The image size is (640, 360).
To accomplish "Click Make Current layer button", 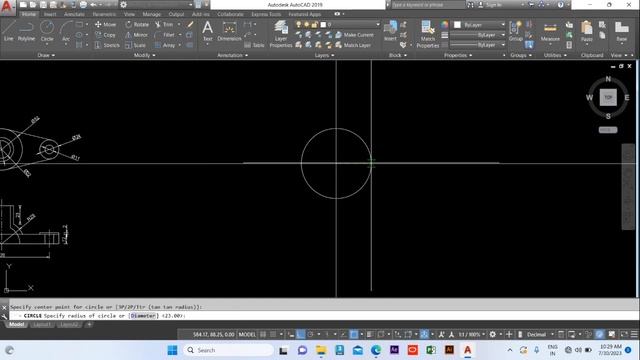I will 354,35.
